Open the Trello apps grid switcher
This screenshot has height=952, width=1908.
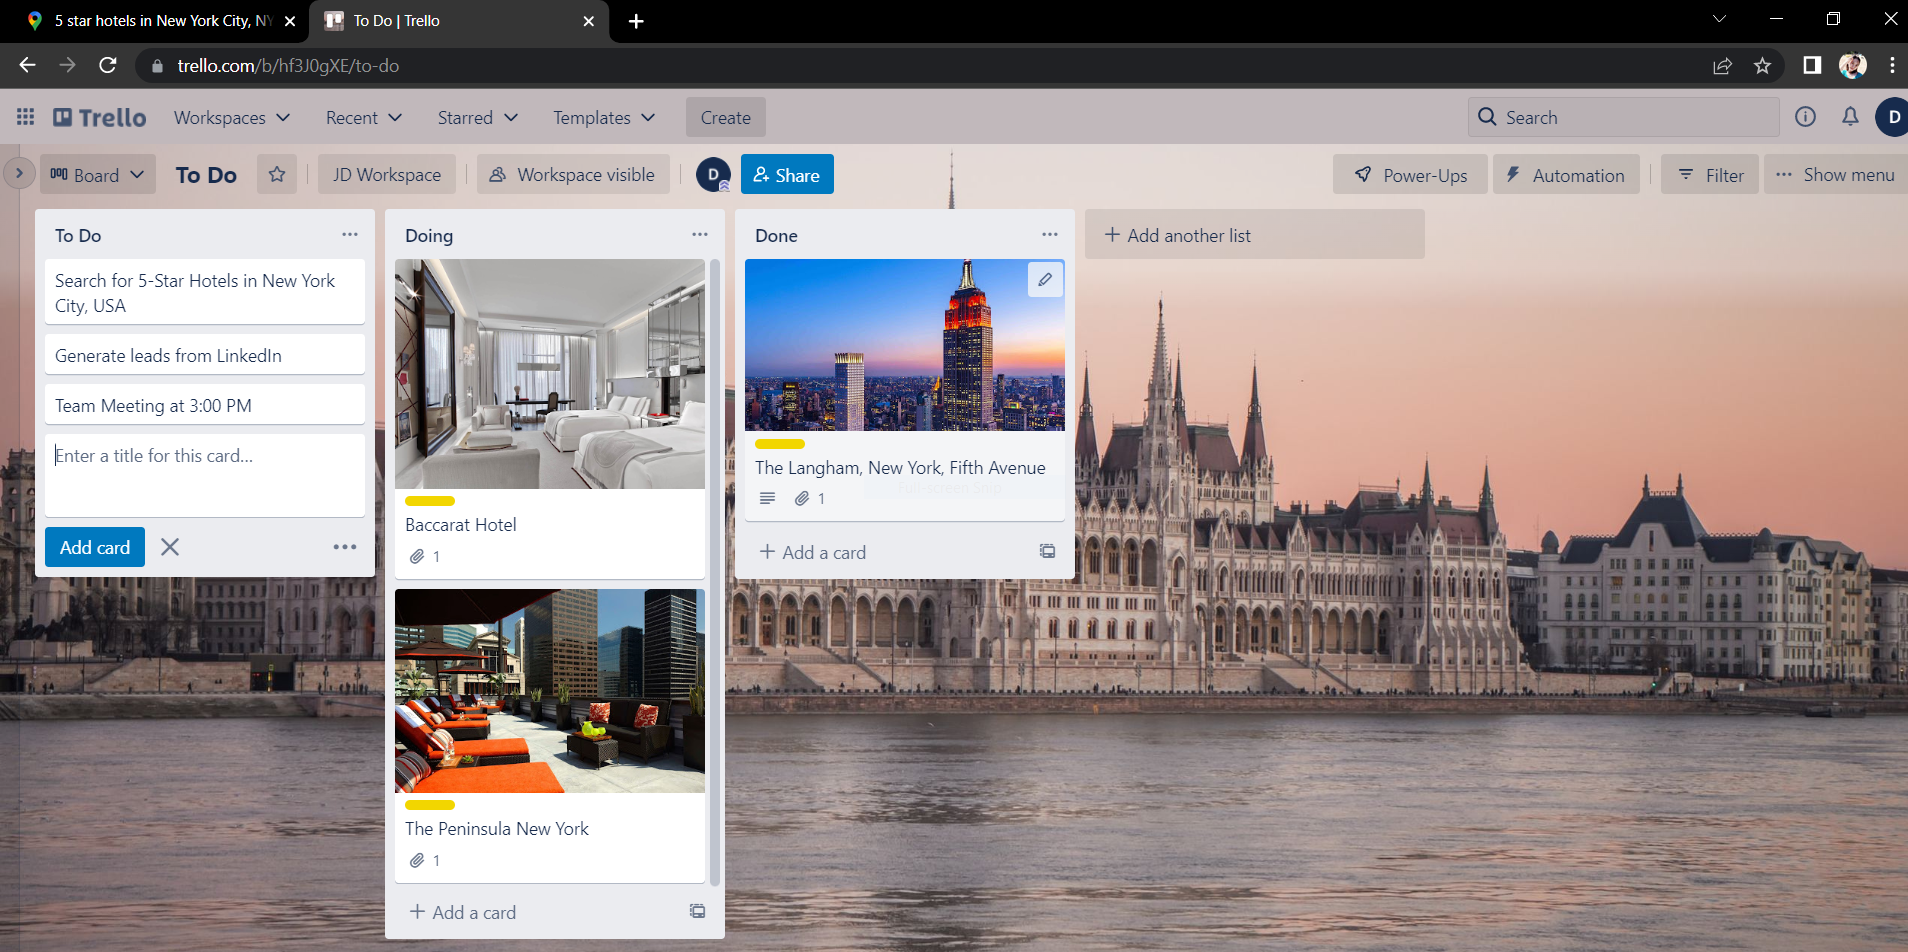coord(25,117)
